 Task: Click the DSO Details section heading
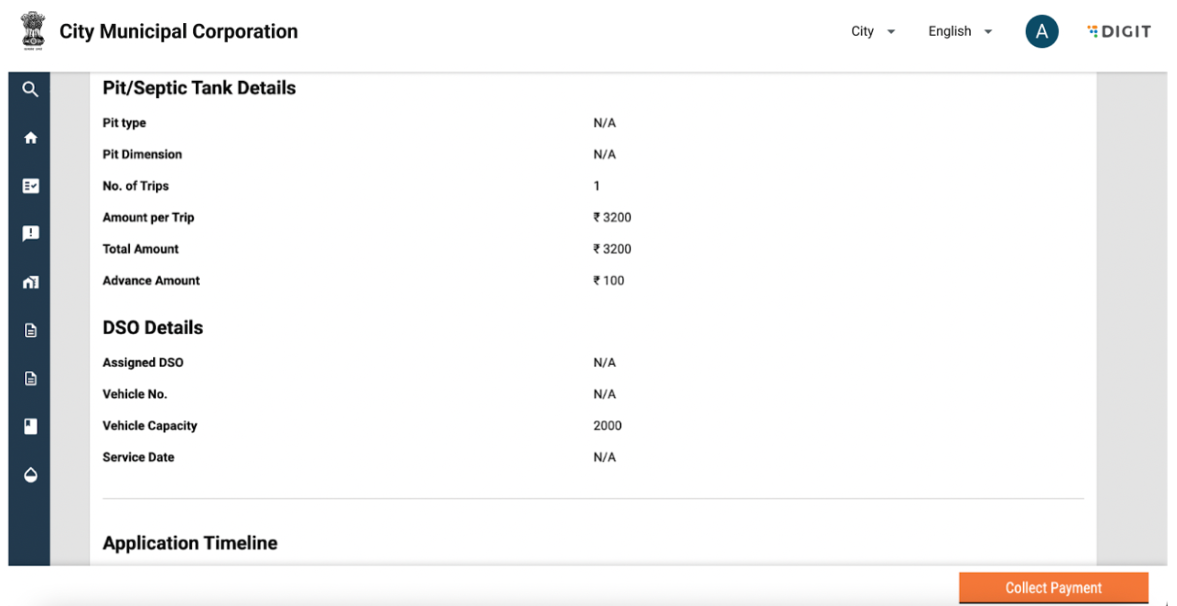coord(152,328)
